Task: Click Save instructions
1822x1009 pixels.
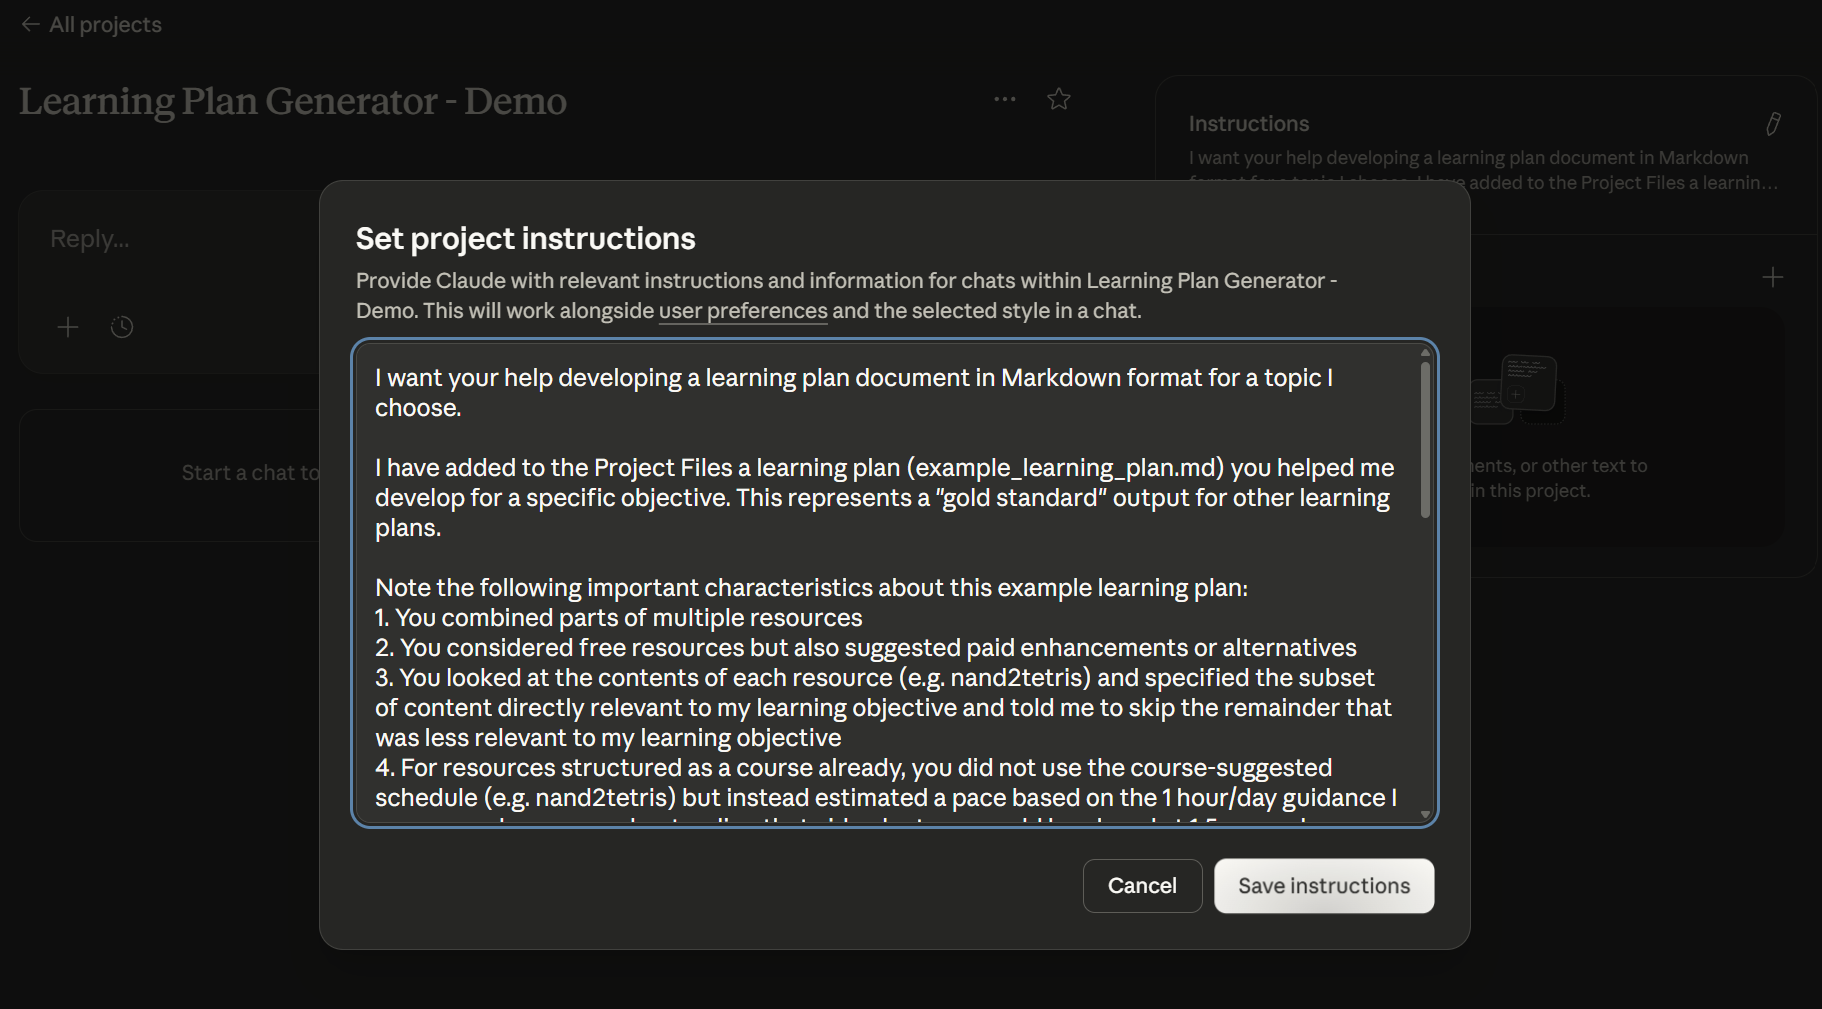Action: [1323, 886]
